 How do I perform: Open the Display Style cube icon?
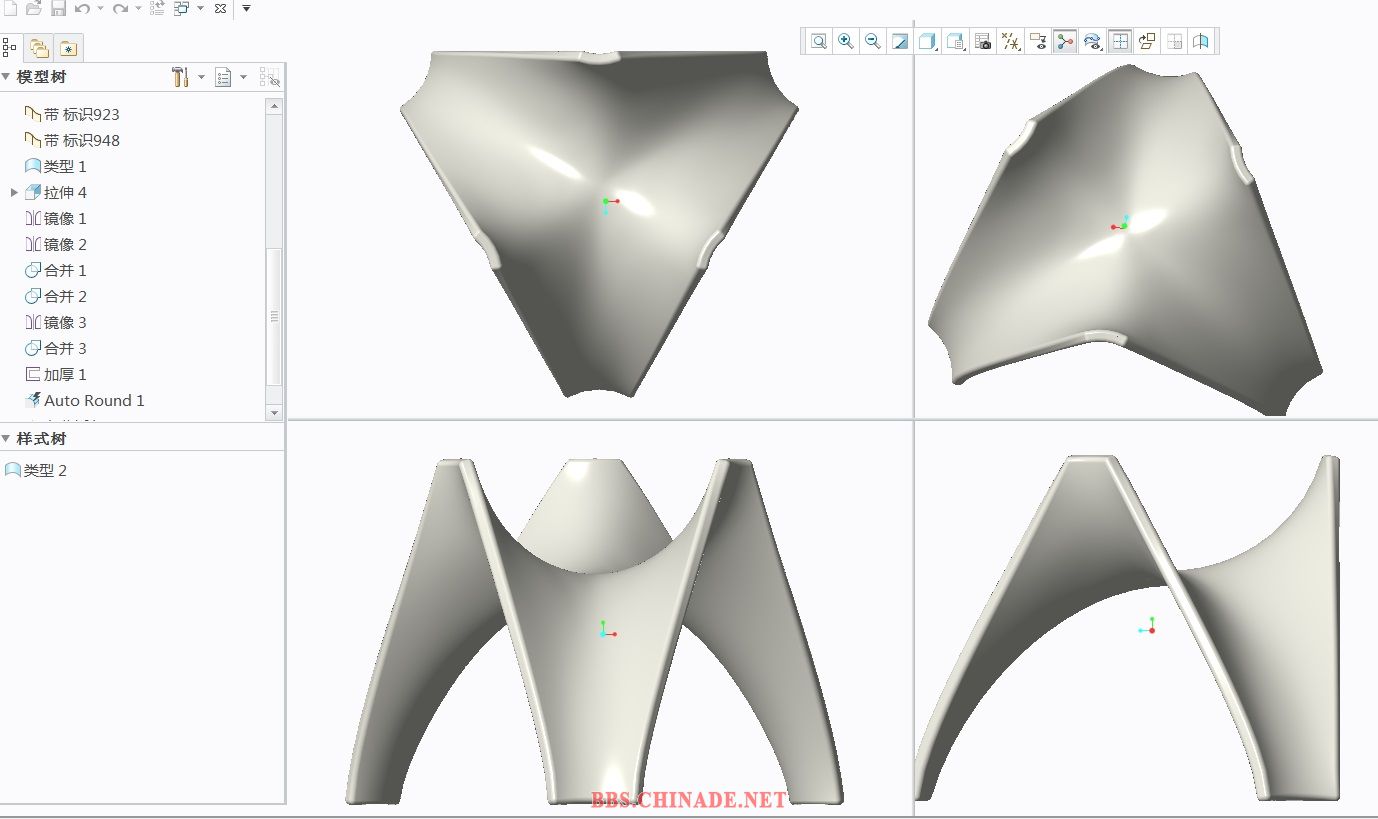927,41
